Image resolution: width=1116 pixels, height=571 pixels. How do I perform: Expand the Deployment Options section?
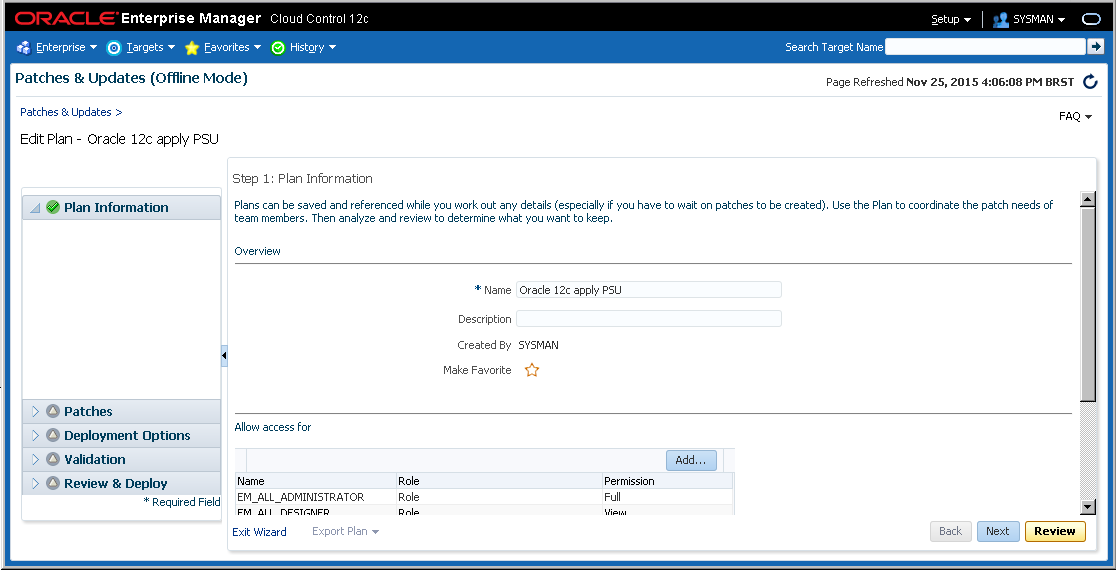(35, 436)
